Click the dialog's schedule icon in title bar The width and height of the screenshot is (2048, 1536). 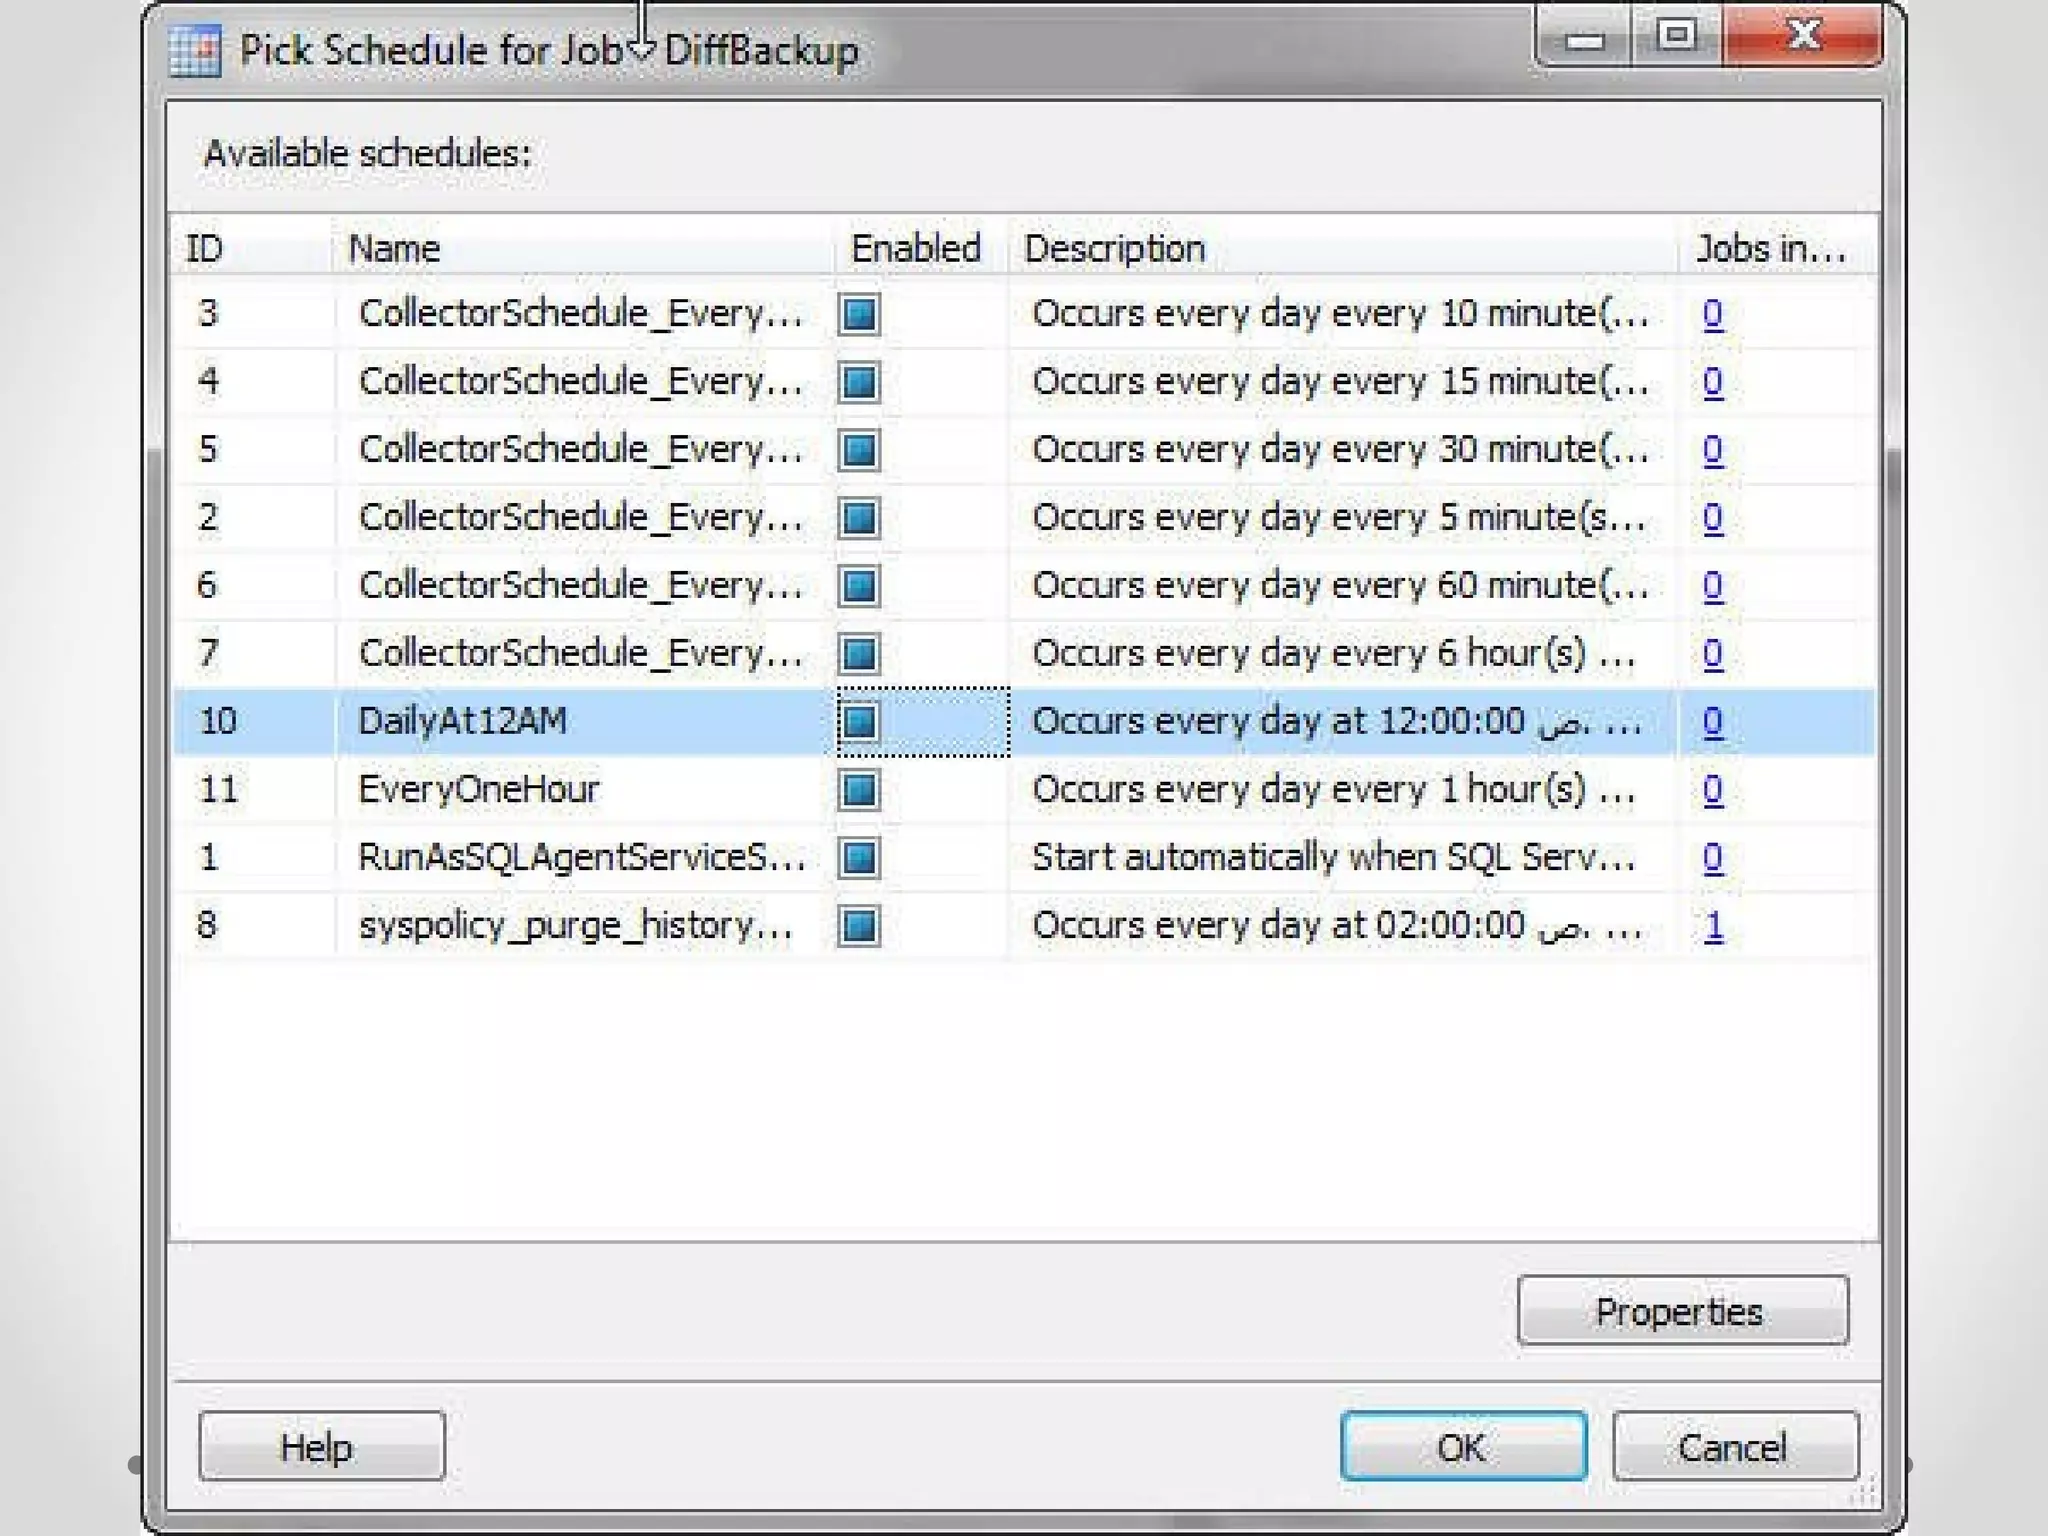[195, 50]
